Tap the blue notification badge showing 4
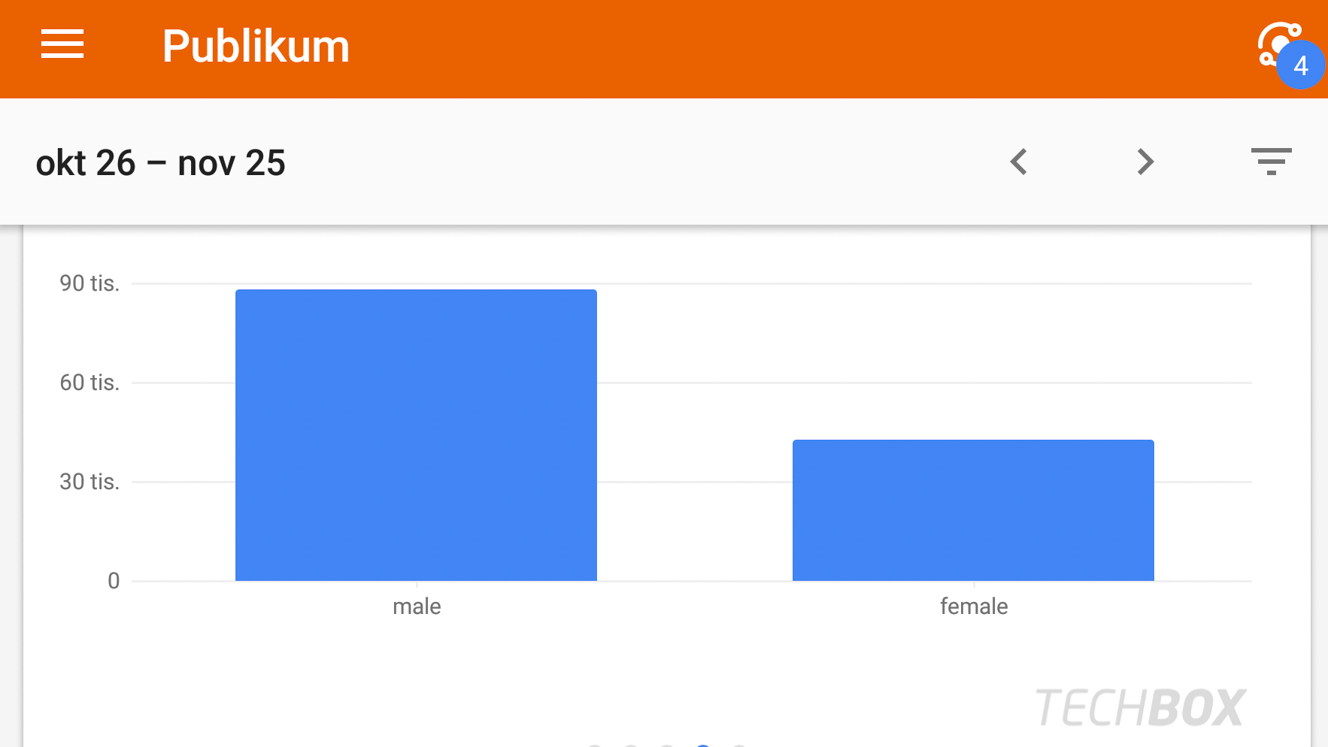The image size is (1328, 747). pyautogui.click(x=1300, y=66)
